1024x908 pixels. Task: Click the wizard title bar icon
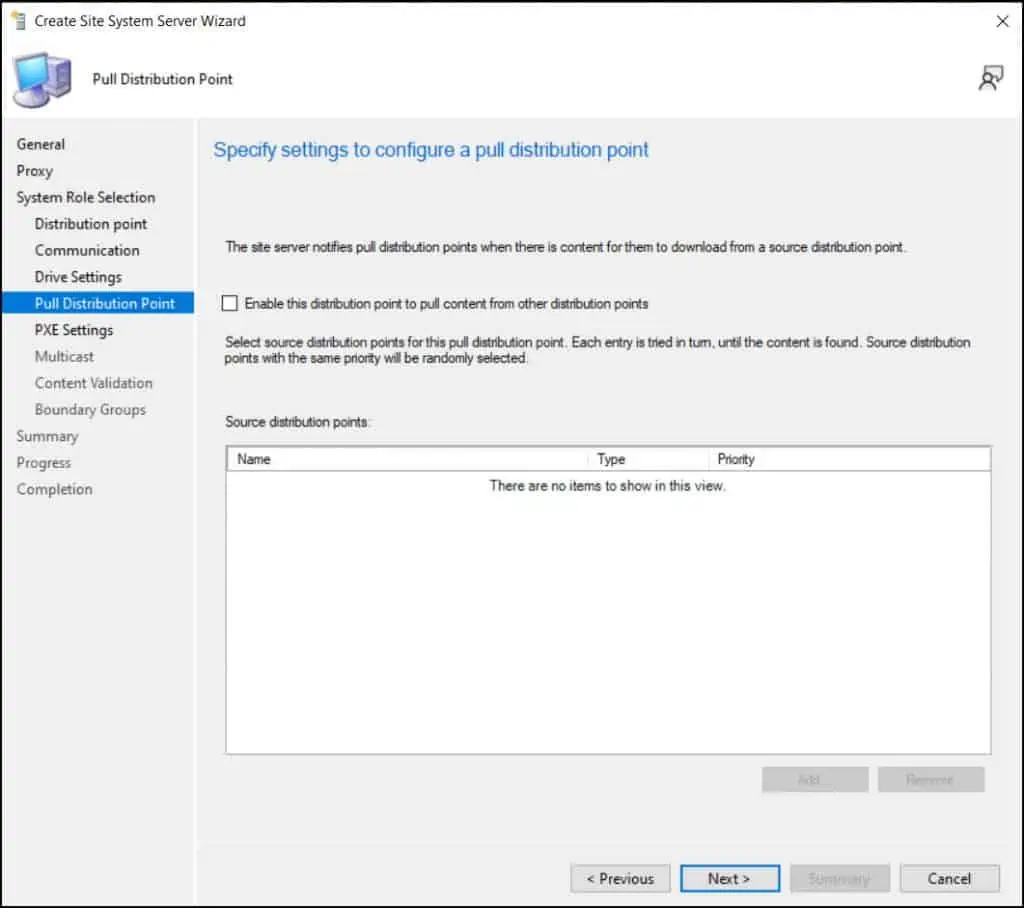point(16,20)
